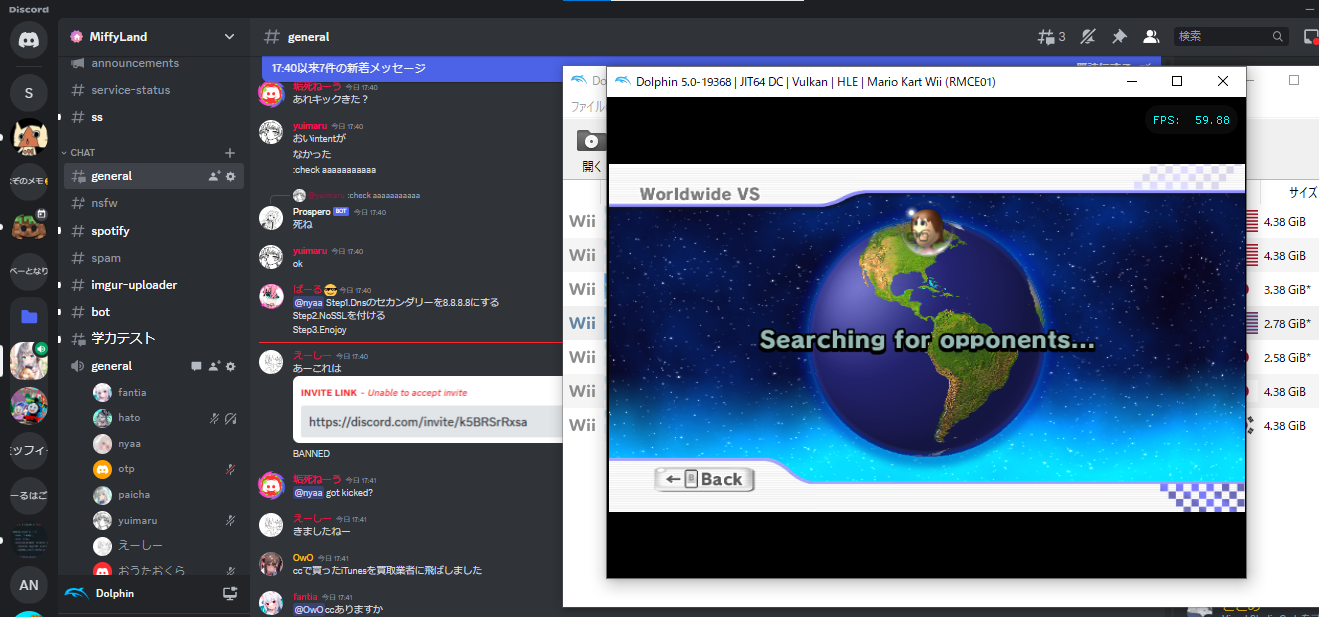
Task: Click the screen share icon beside Dolphin activity
Action: tap(230, 593)
